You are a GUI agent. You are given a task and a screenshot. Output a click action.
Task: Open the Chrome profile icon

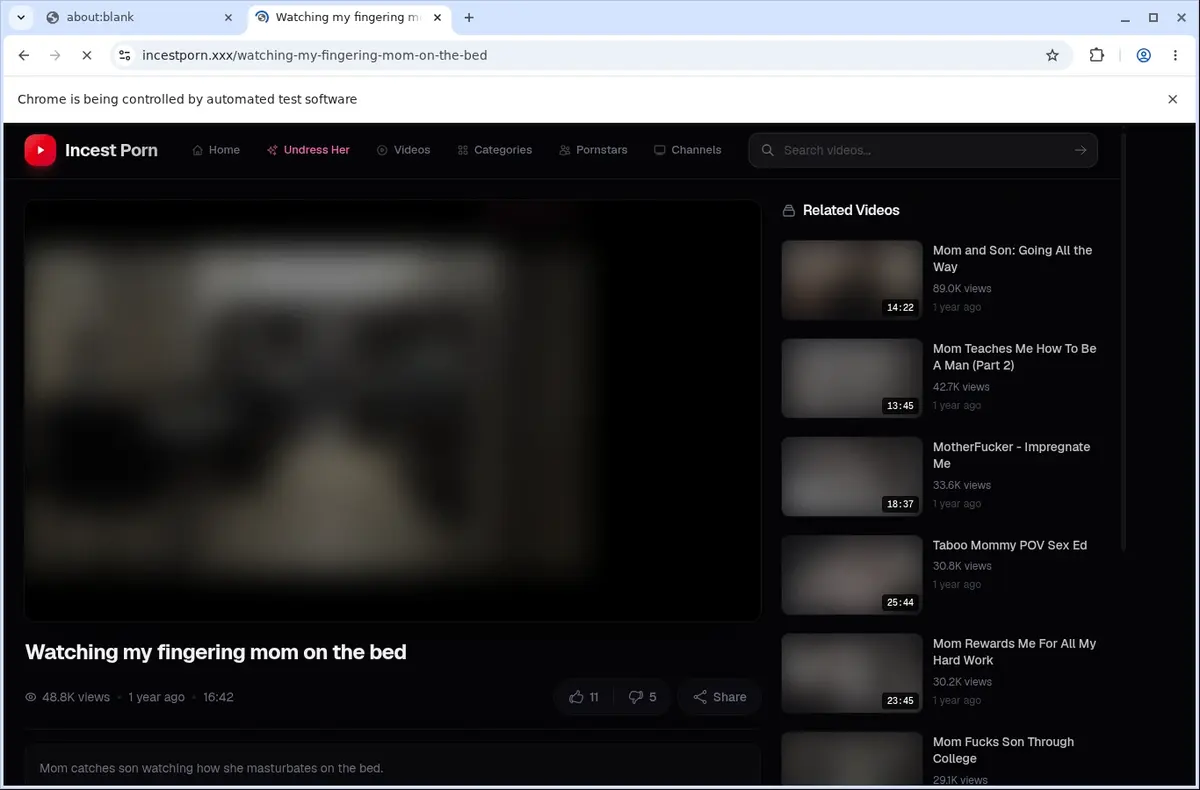click(x=1143, y=56)
